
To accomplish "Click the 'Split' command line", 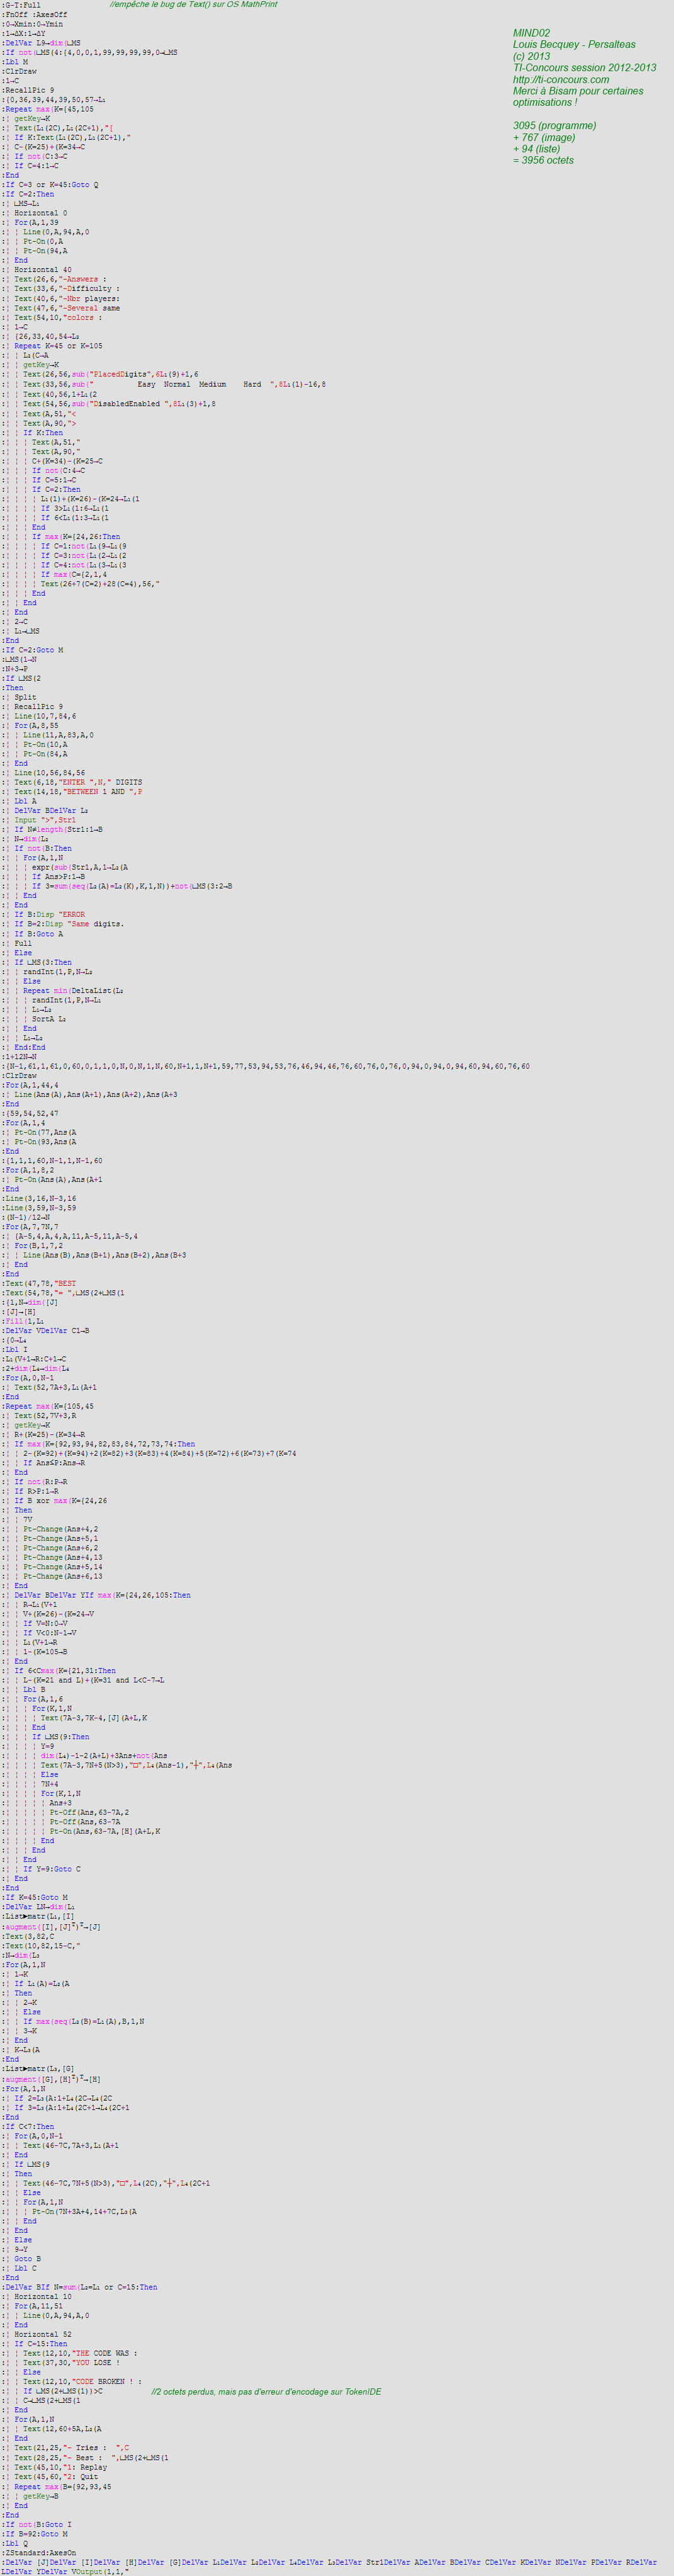I will (20, 697).
